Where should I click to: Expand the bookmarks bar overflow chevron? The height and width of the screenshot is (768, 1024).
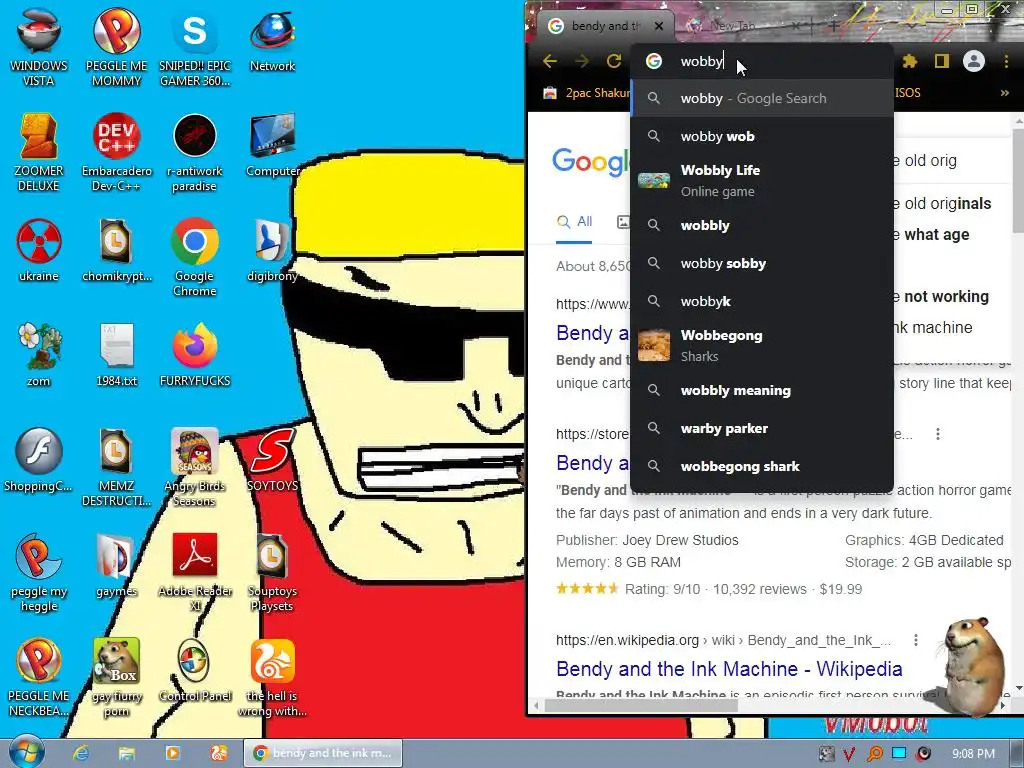(x=1004, y=93)
